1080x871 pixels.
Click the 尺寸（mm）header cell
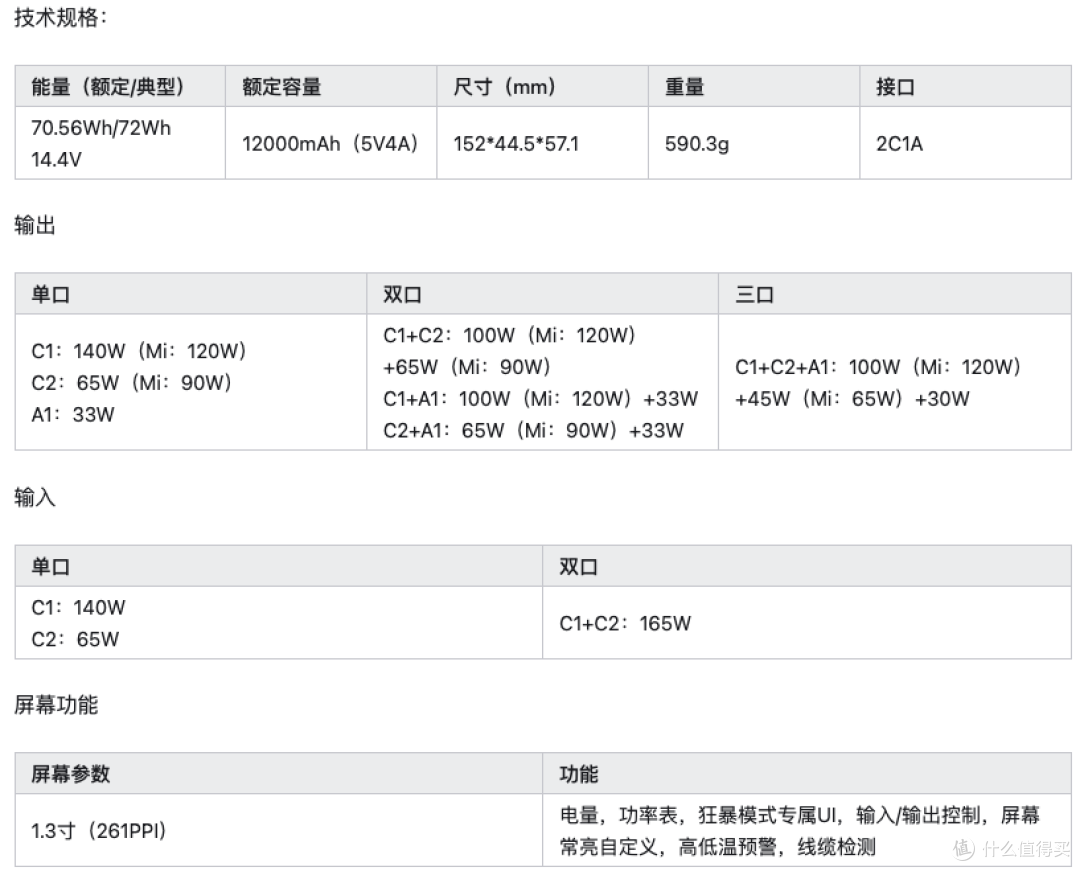click(x=542, y=87)
